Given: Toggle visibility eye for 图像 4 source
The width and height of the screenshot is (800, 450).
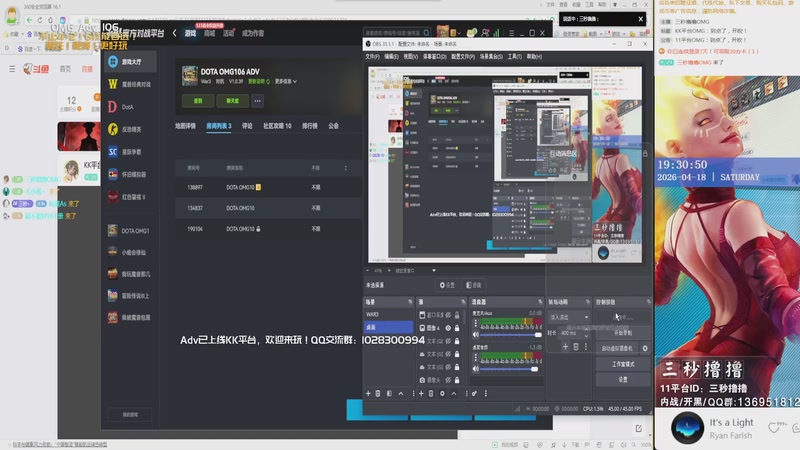Looking at the screenshot, I should [448, 328].
